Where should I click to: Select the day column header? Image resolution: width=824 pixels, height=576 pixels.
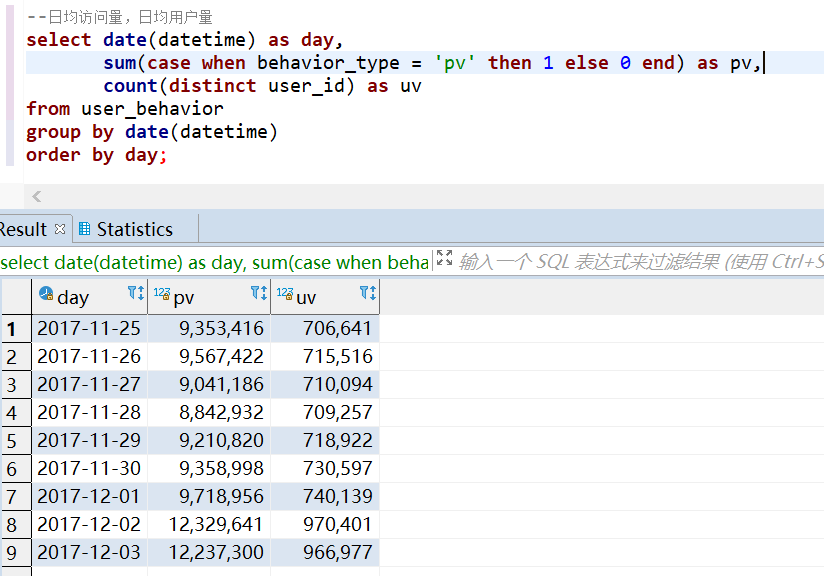tap(90, 297)
